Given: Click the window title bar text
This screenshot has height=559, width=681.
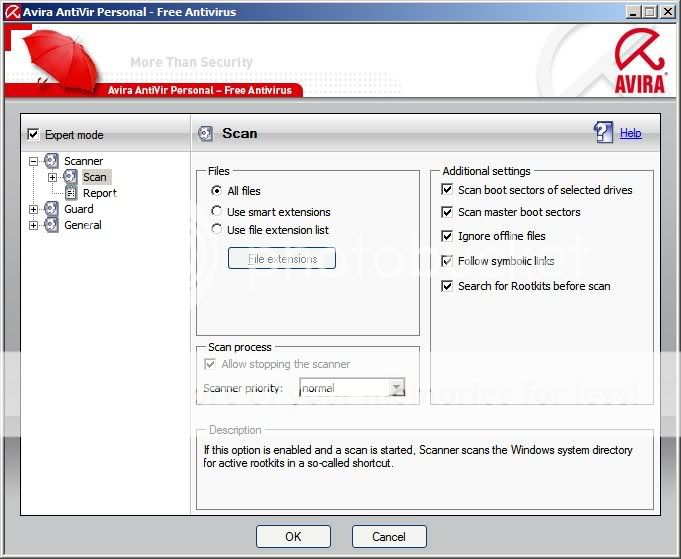Looking at the screenshot, I should (x=129, y=12).
